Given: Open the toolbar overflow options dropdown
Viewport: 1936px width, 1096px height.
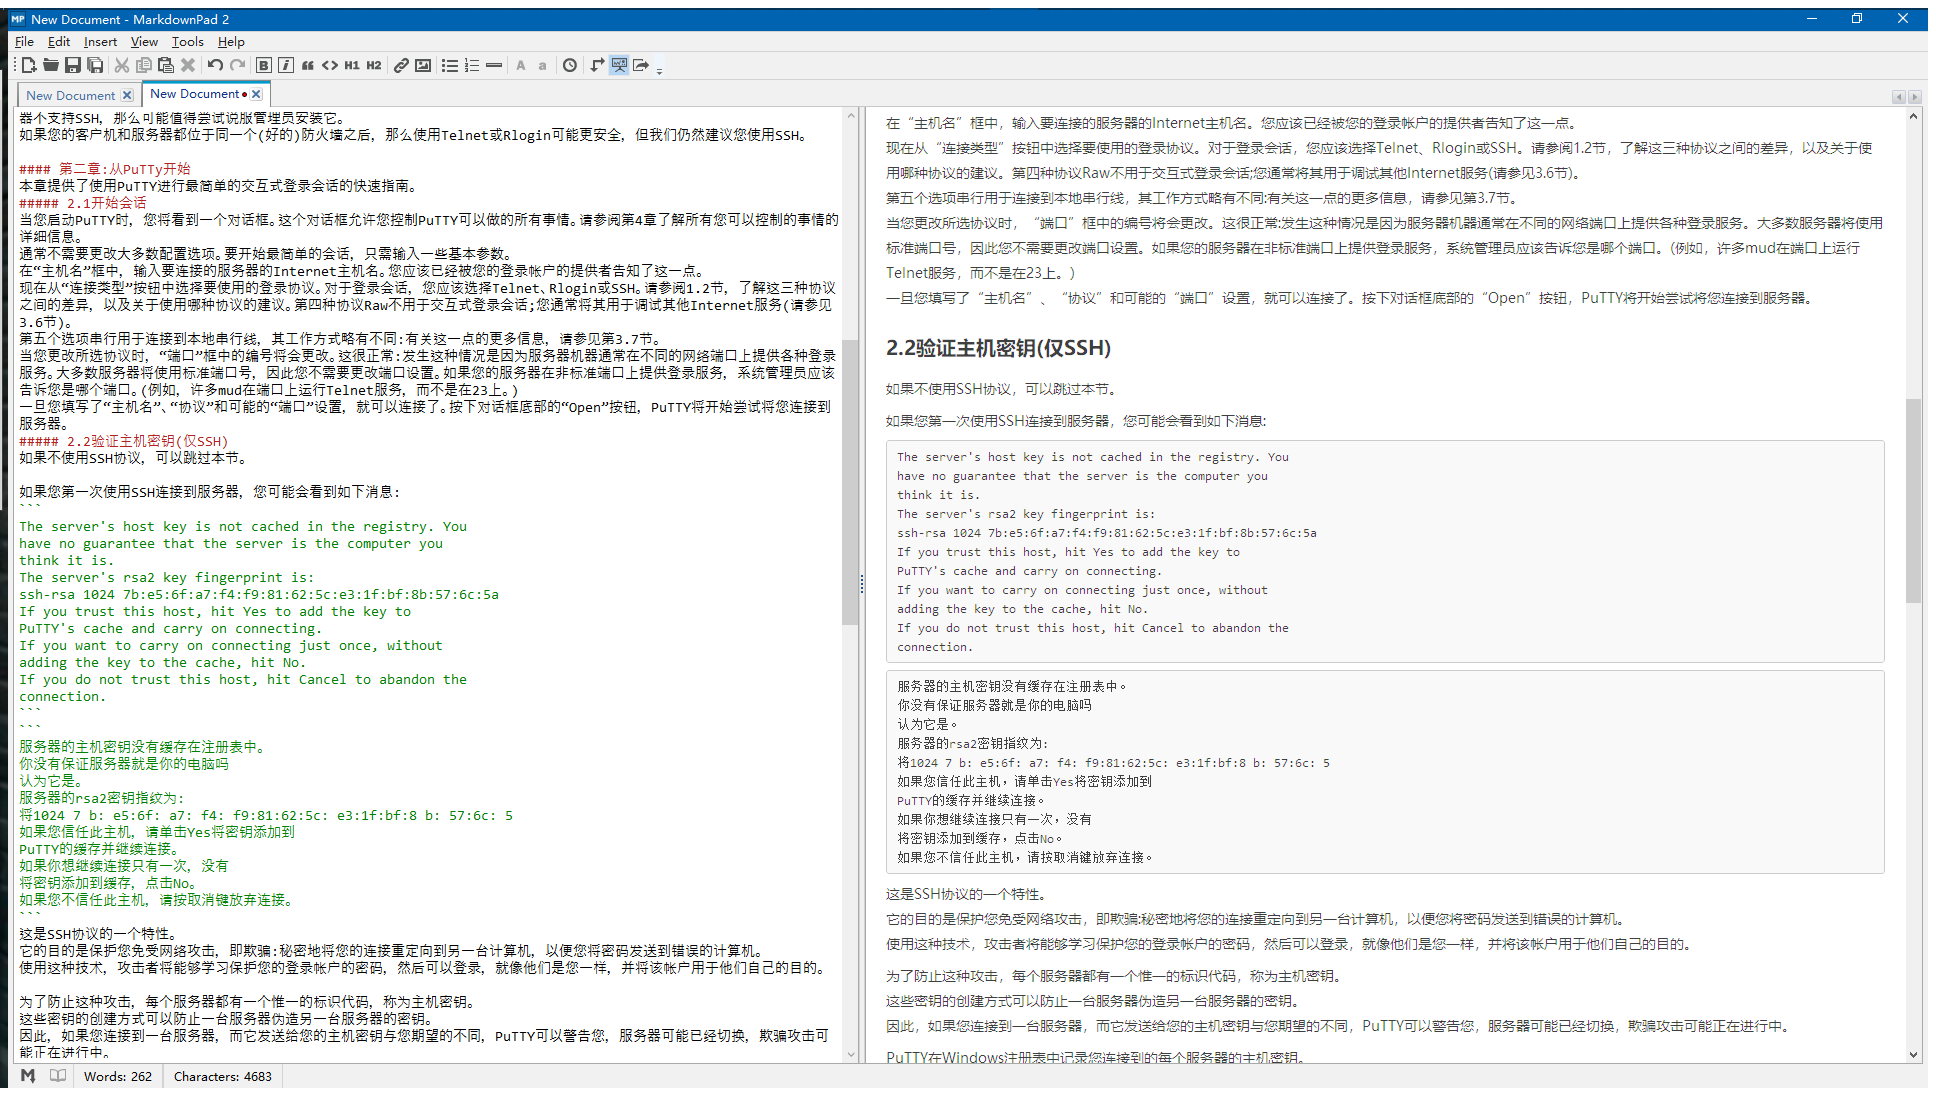Looking at the screenshot, I should pos(659,68).
